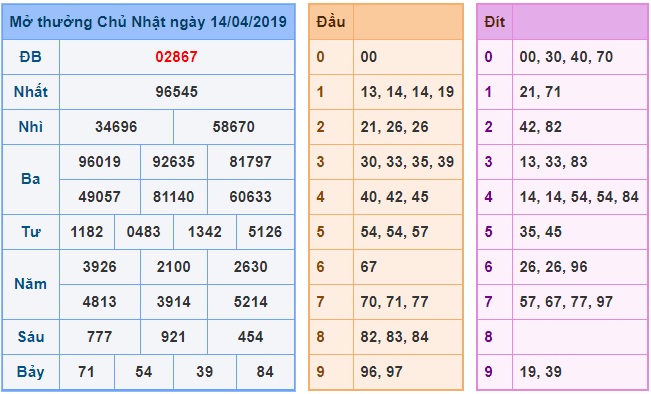Select the red ĐB prize number 02867
Viewport: 651px width, 394px height.
[x=176, y=57]
